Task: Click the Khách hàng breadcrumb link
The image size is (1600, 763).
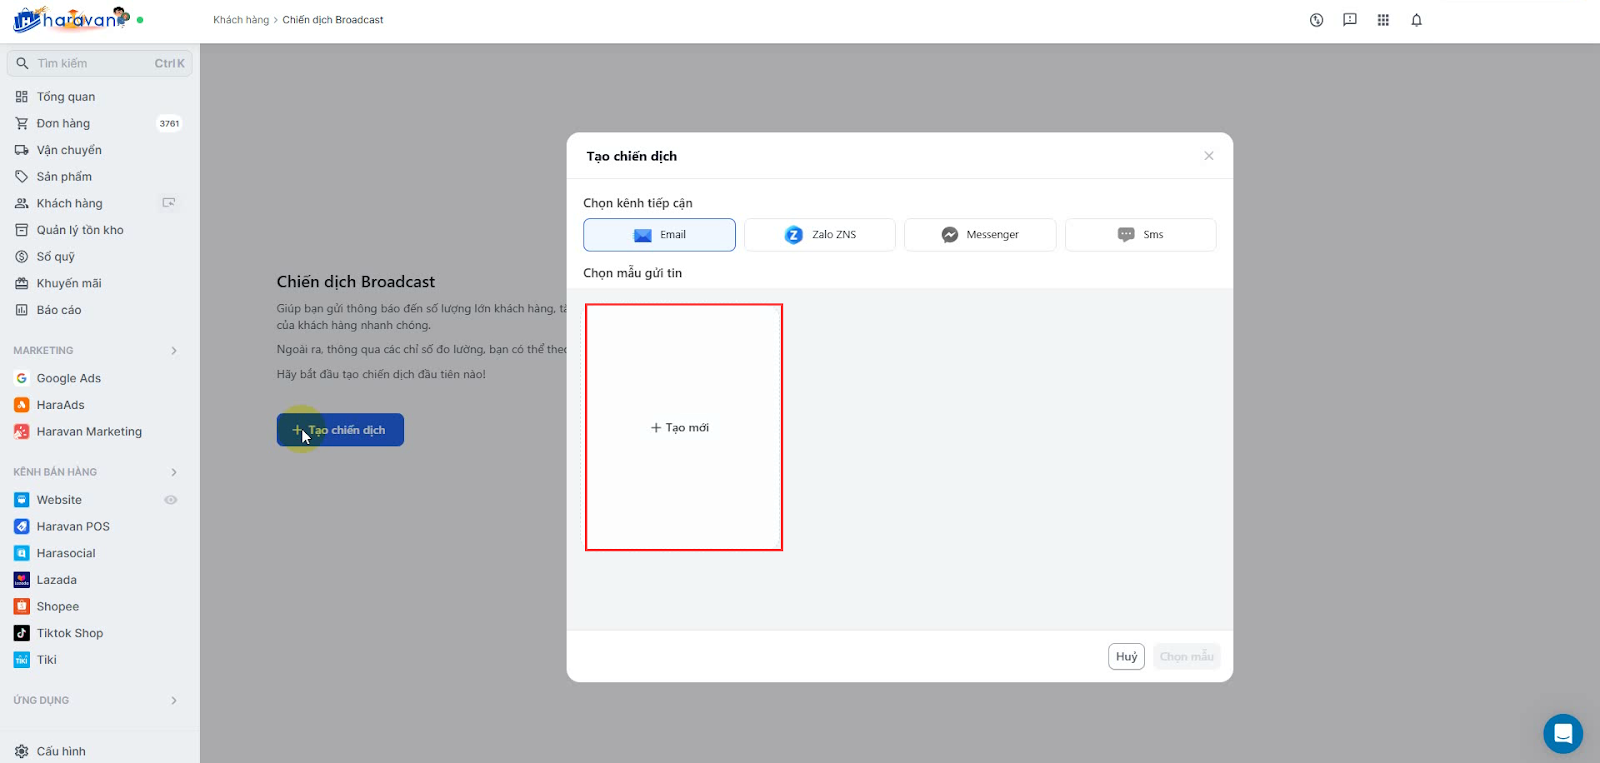Action: pos(241,20)
